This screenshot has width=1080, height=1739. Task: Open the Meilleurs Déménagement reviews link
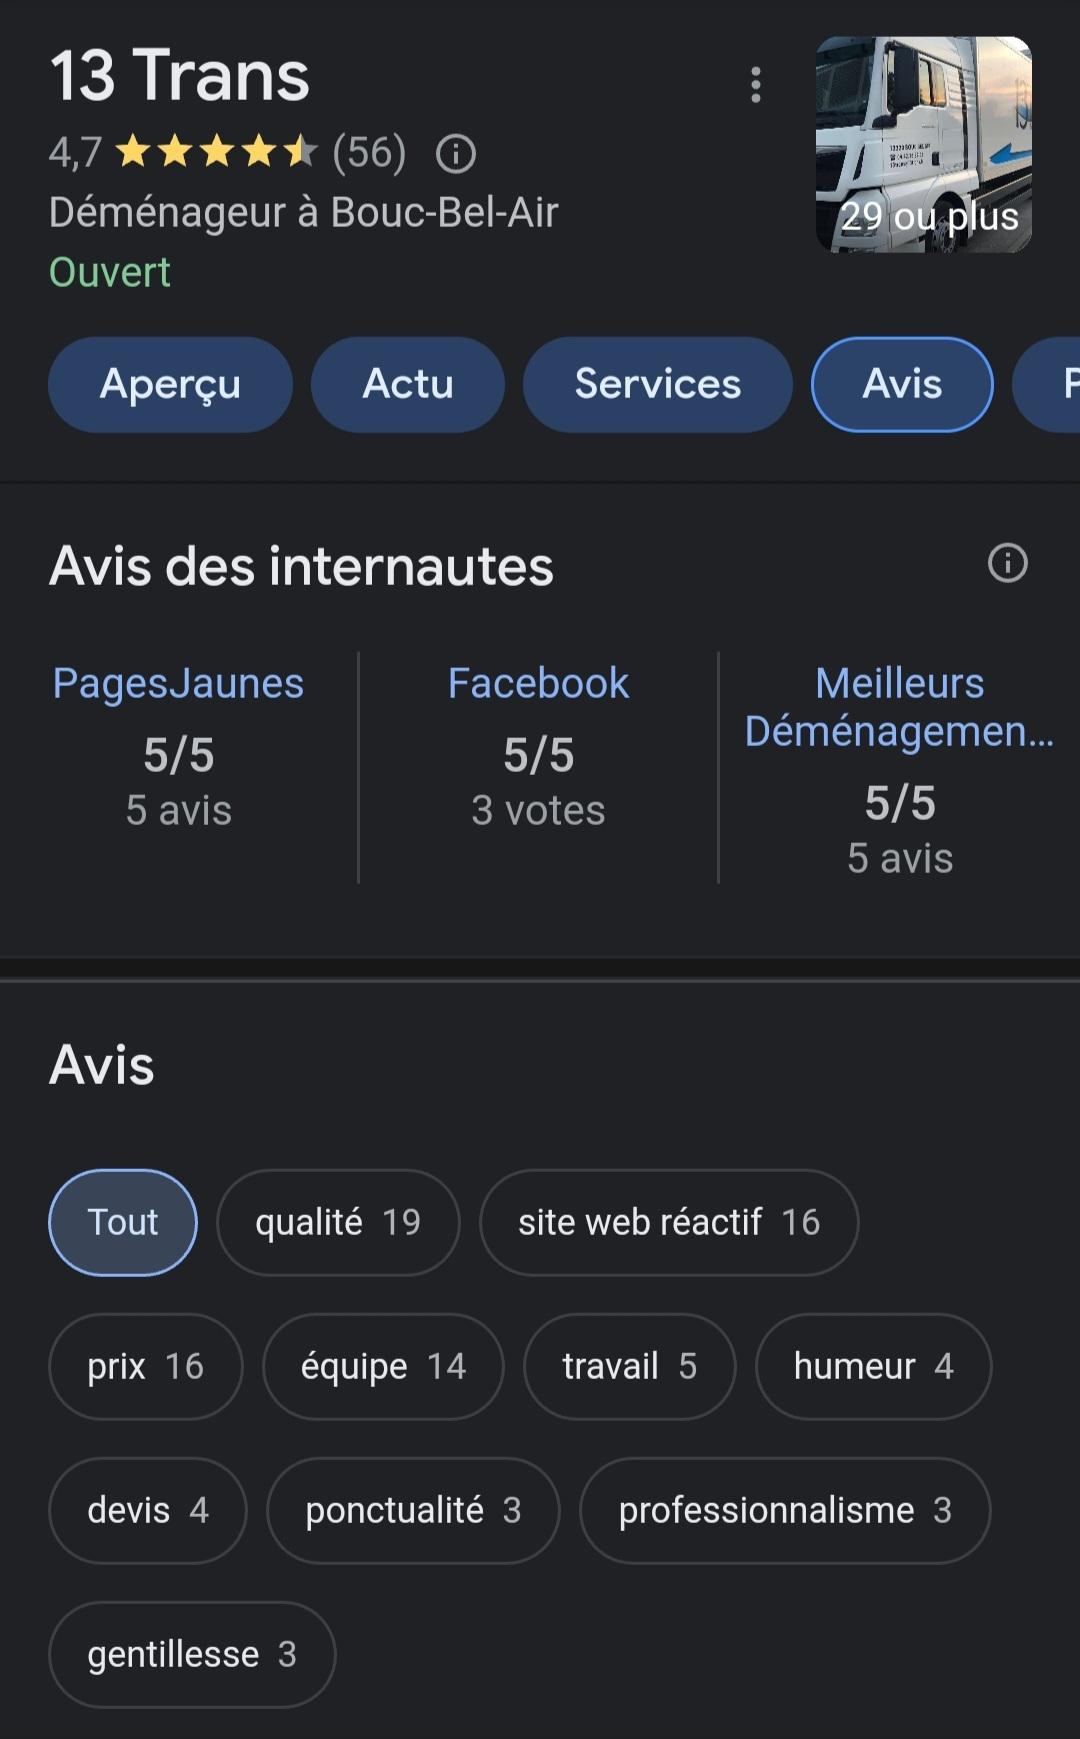pyautogui.click(x=899, y=707)
